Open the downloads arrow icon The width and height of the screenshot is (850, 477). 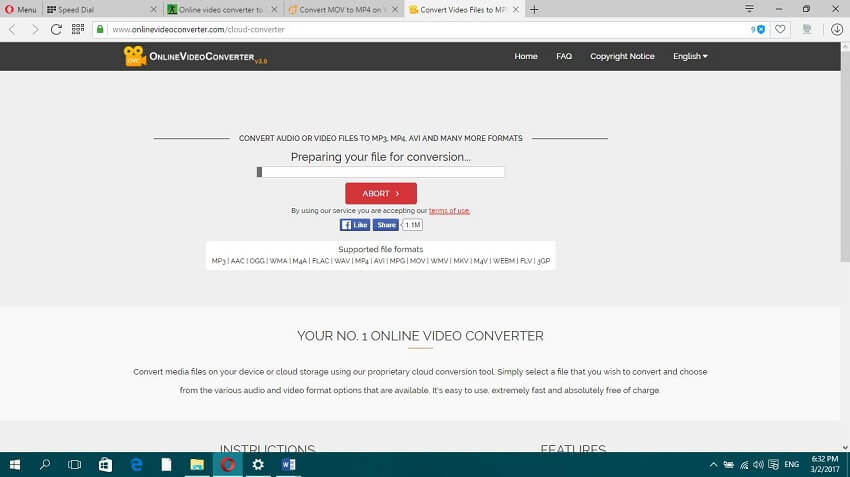(837, 29)
